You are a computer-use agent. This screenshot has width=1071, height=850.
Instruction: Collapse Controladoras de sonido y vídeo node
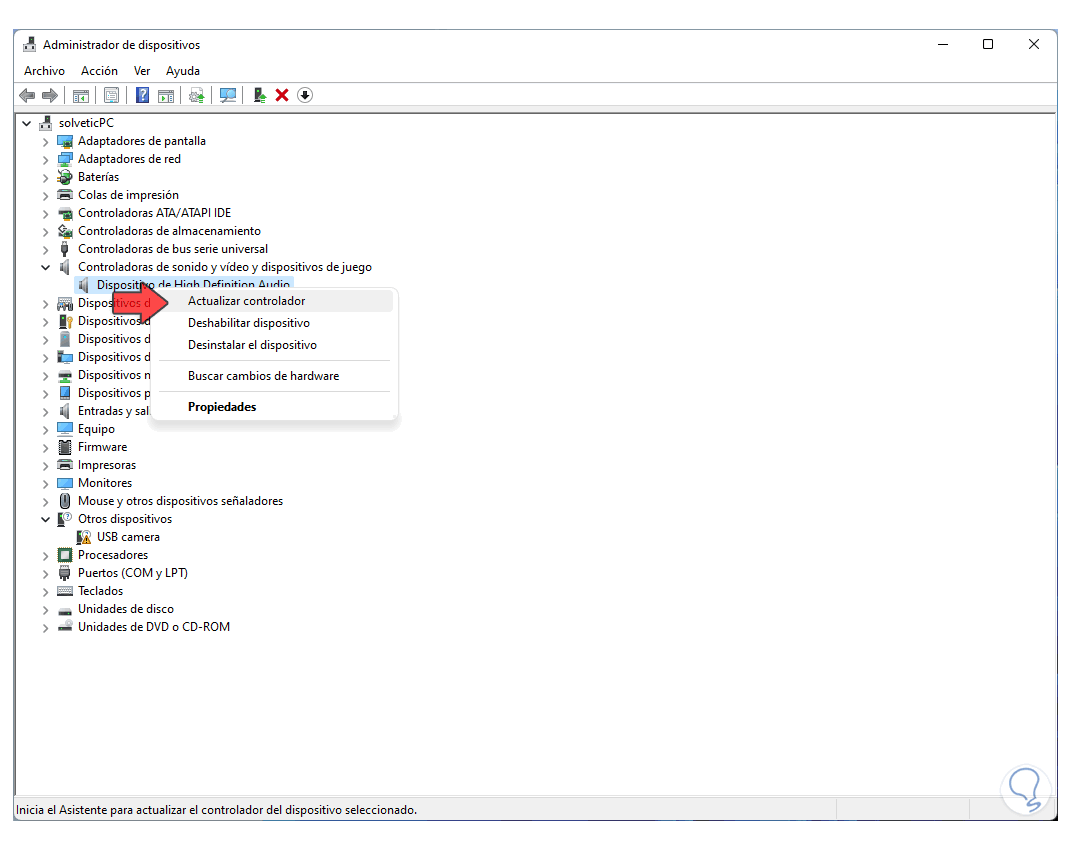click(45, 267)
